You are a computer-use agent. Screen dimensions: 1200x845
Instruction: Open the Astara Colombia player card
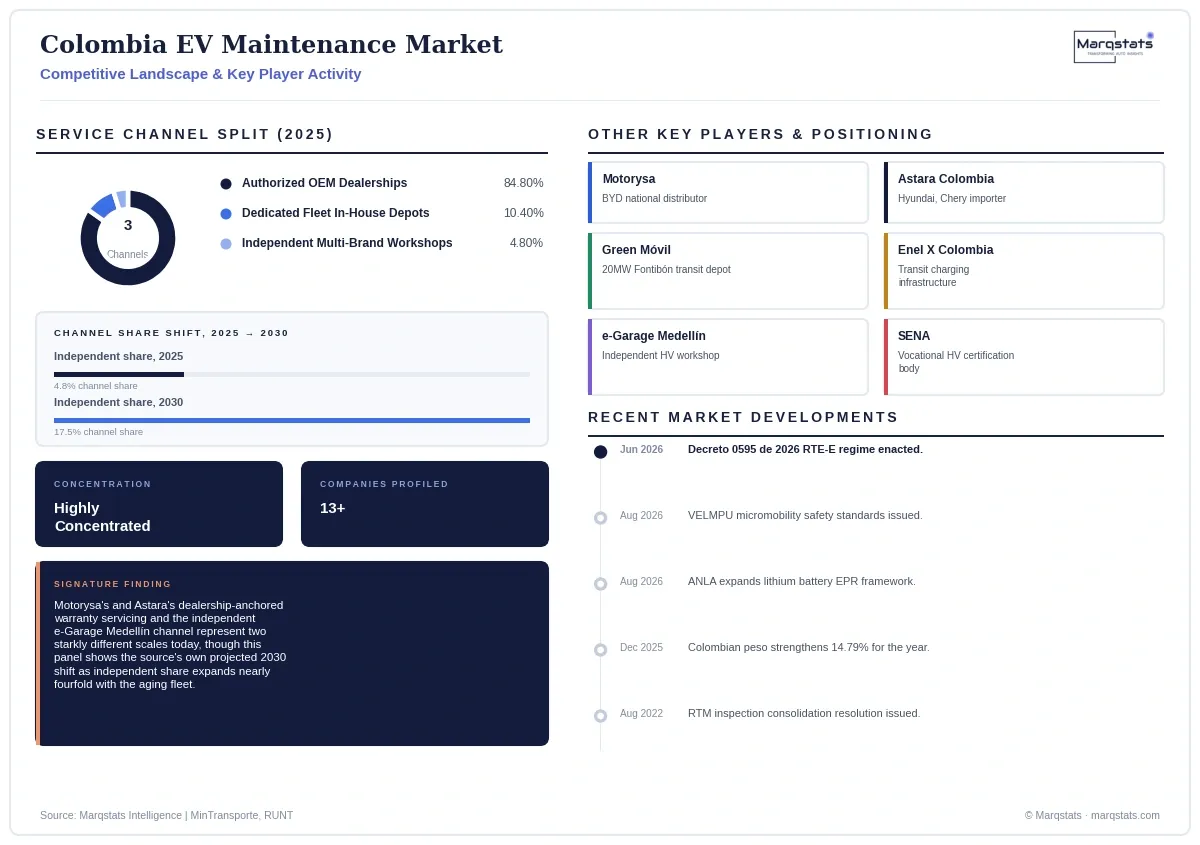[x=1024, y=192]
